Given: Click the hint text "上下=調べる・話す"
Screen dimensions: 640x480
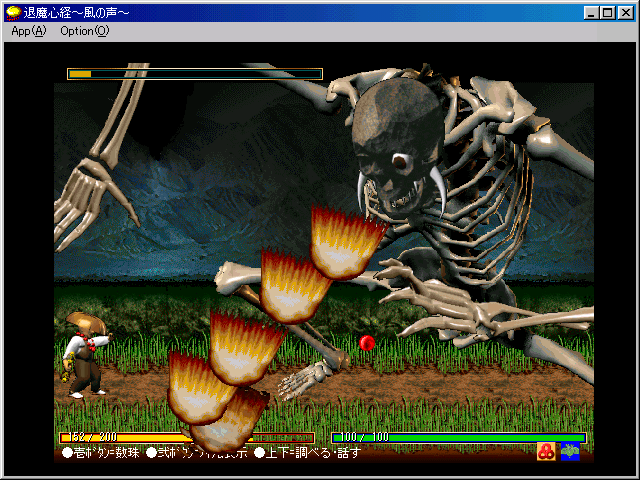Looking at the screenshot, I should (x=308, y=453).
